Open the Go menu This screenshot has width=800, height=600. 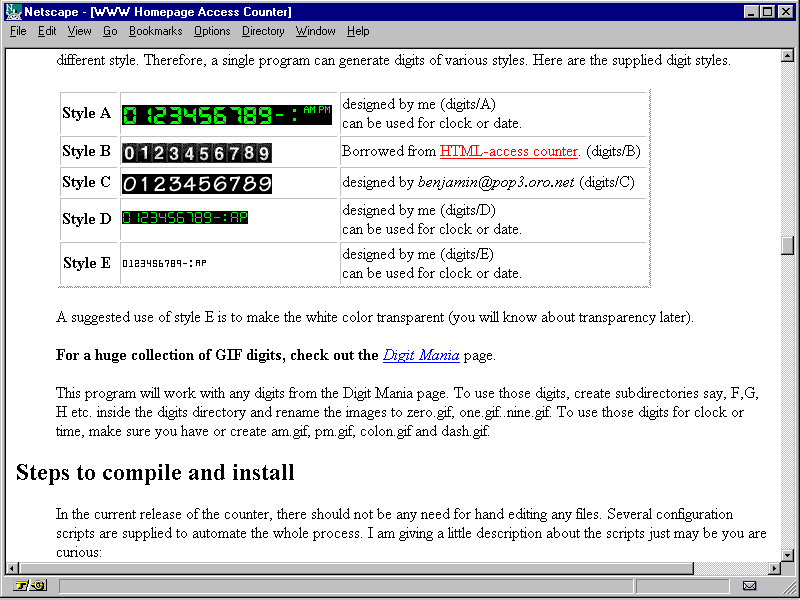click(x=110, y=31)
